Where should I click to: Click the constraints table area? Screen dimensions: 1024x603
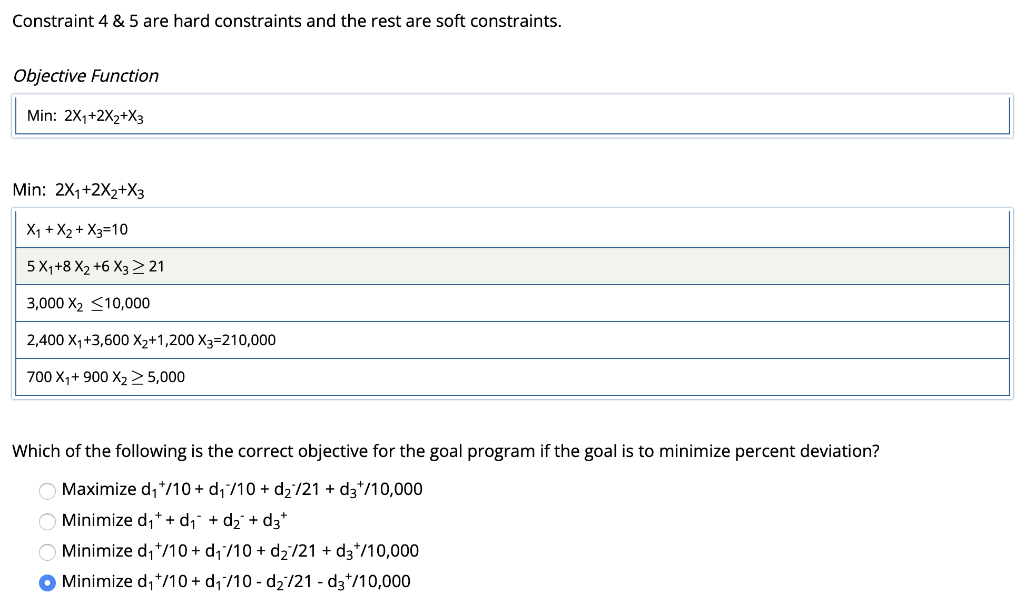pyautogui.click(x=510, y=303)
